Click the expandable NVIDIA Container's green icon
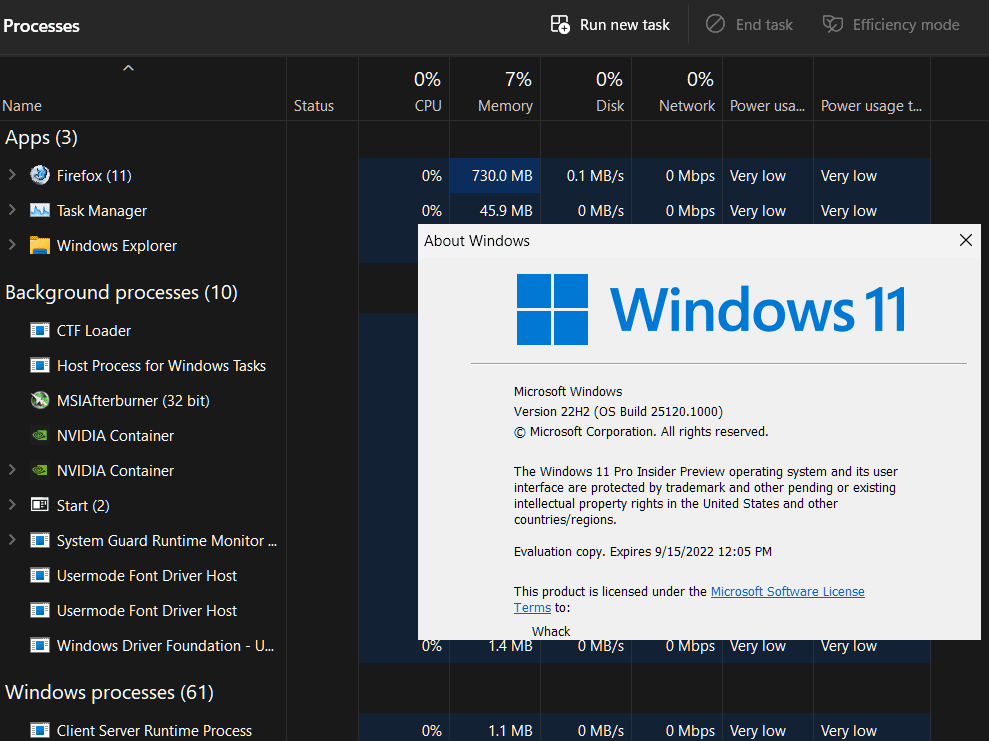989x741 pixels. tap(40, 470)
